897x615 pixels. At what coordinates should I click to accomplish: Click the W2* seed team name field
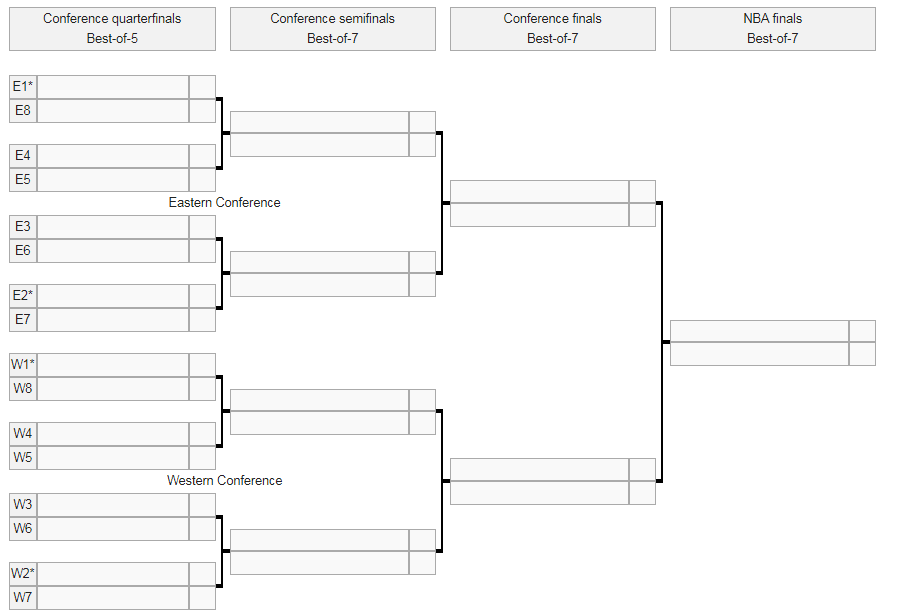pyautogui.click(x=112, y=574)
